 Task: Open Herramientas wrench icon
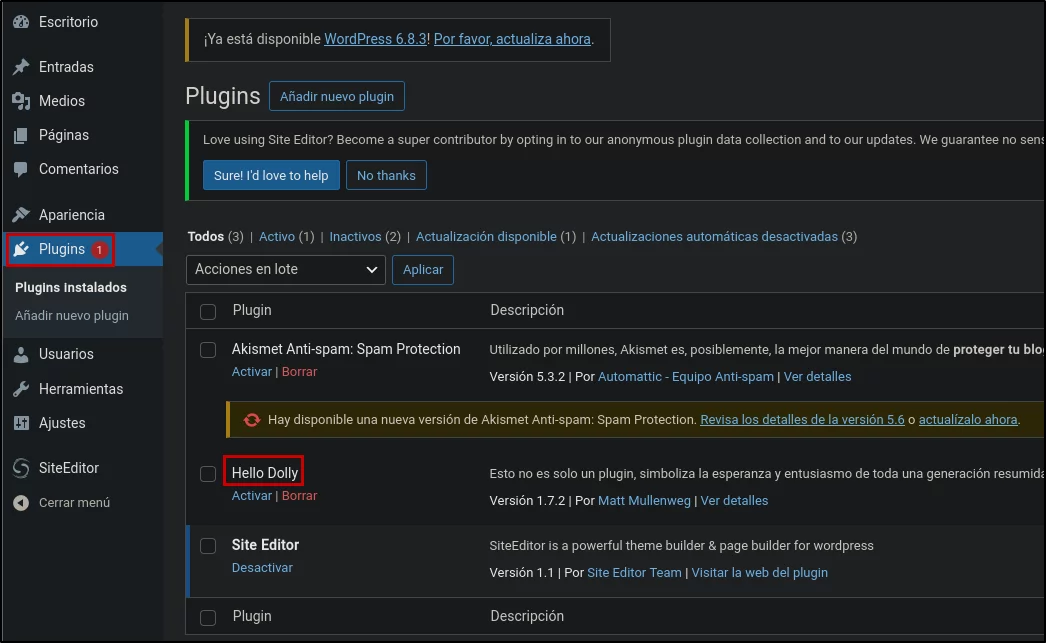pos(21,389)
